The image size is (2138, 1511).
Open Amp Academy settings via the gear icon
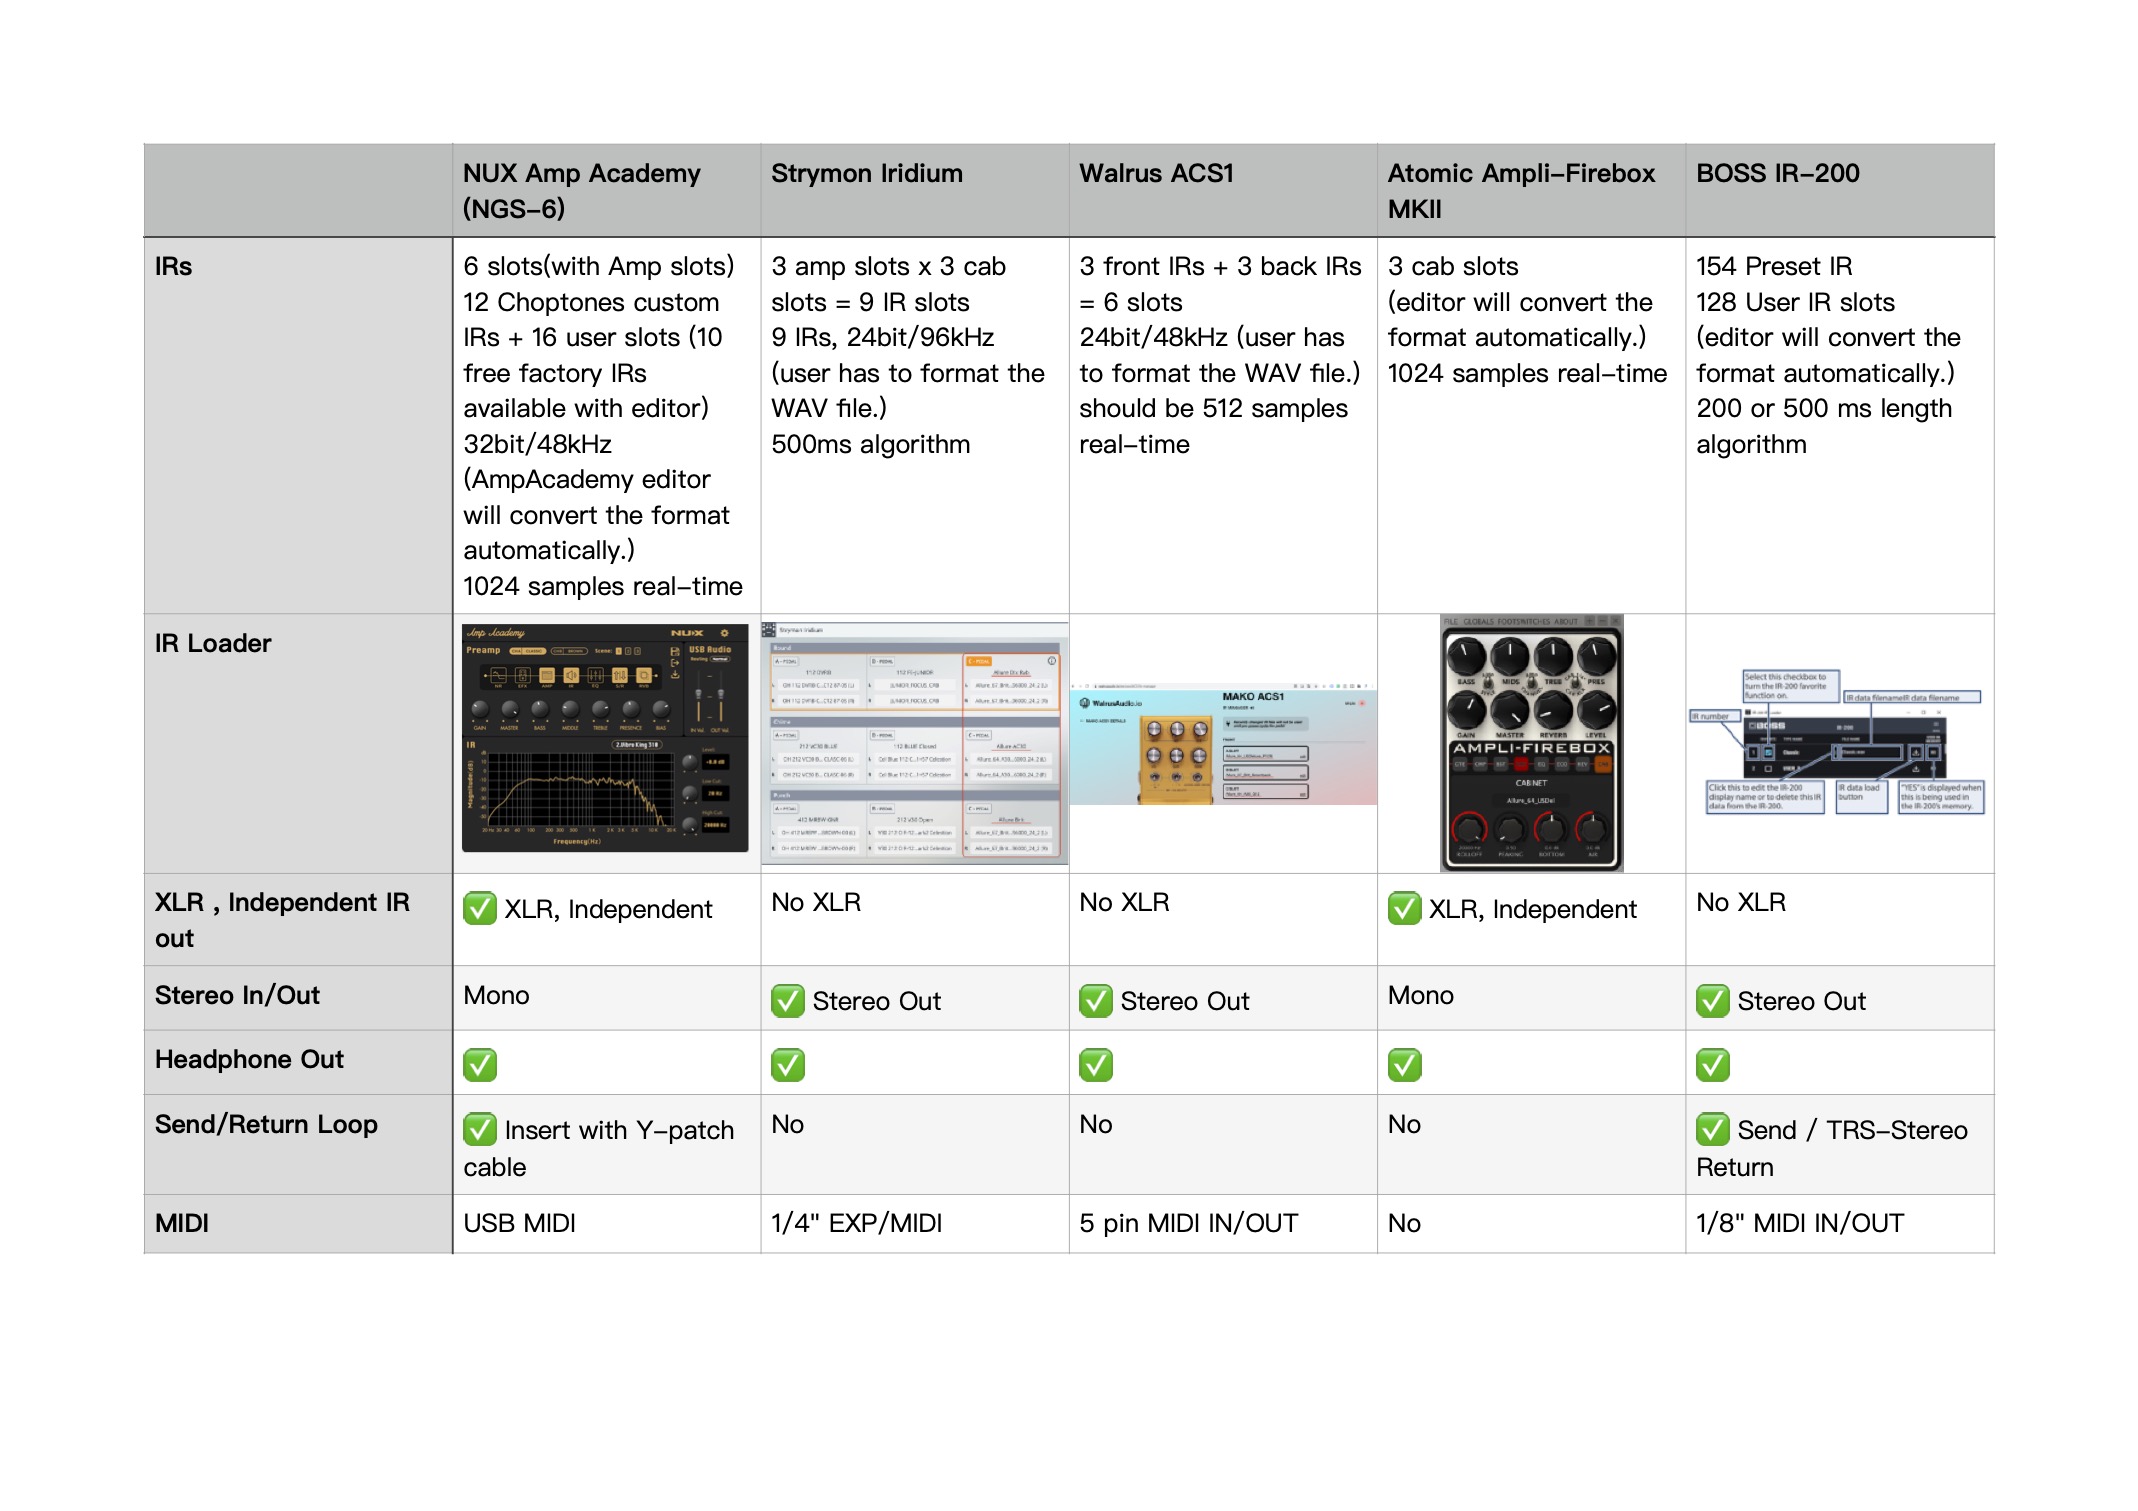tap(724, 633)
